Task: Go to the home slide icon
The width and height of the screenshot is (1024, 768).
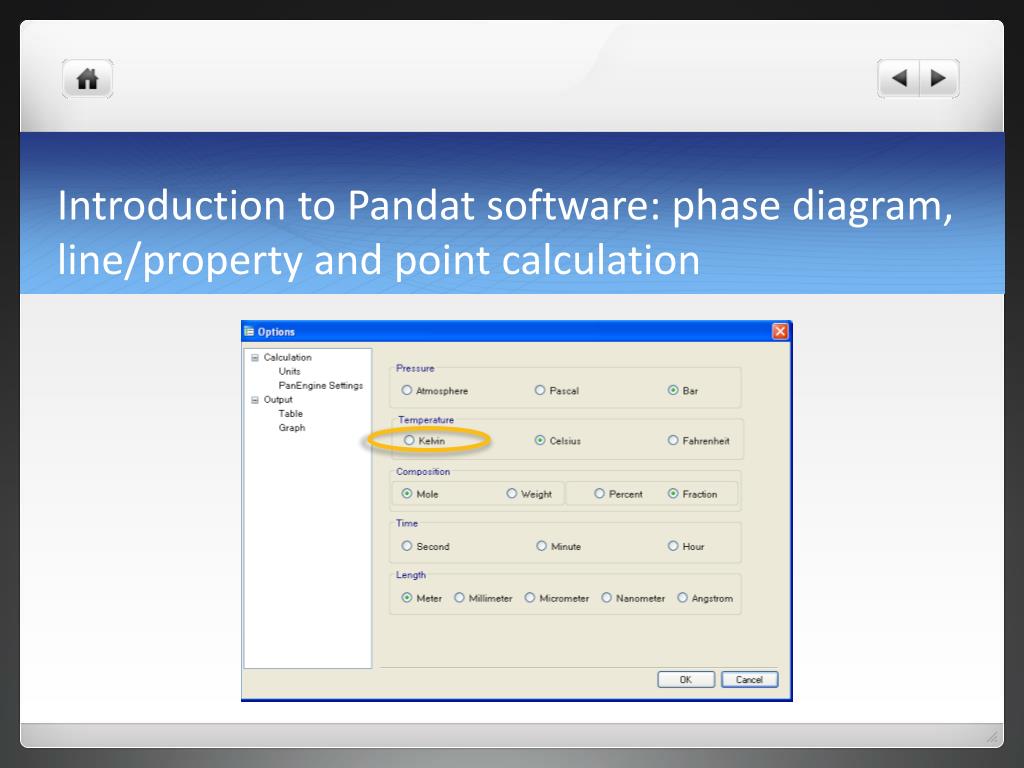Action: (88, 79)
